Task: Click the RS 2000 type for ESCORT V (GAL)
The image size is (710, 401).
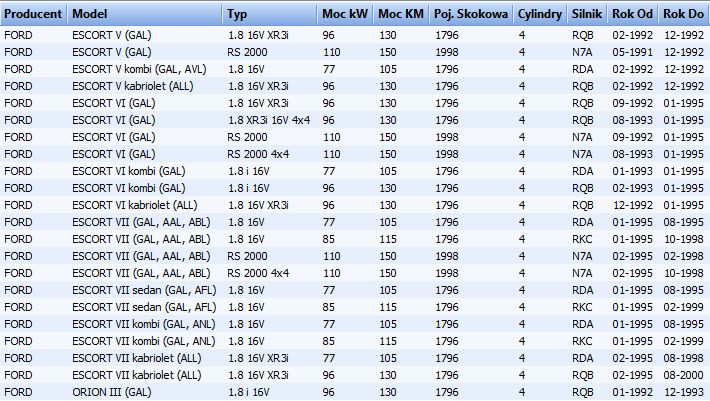Action: pyautogui.click(x=247, y=53)
